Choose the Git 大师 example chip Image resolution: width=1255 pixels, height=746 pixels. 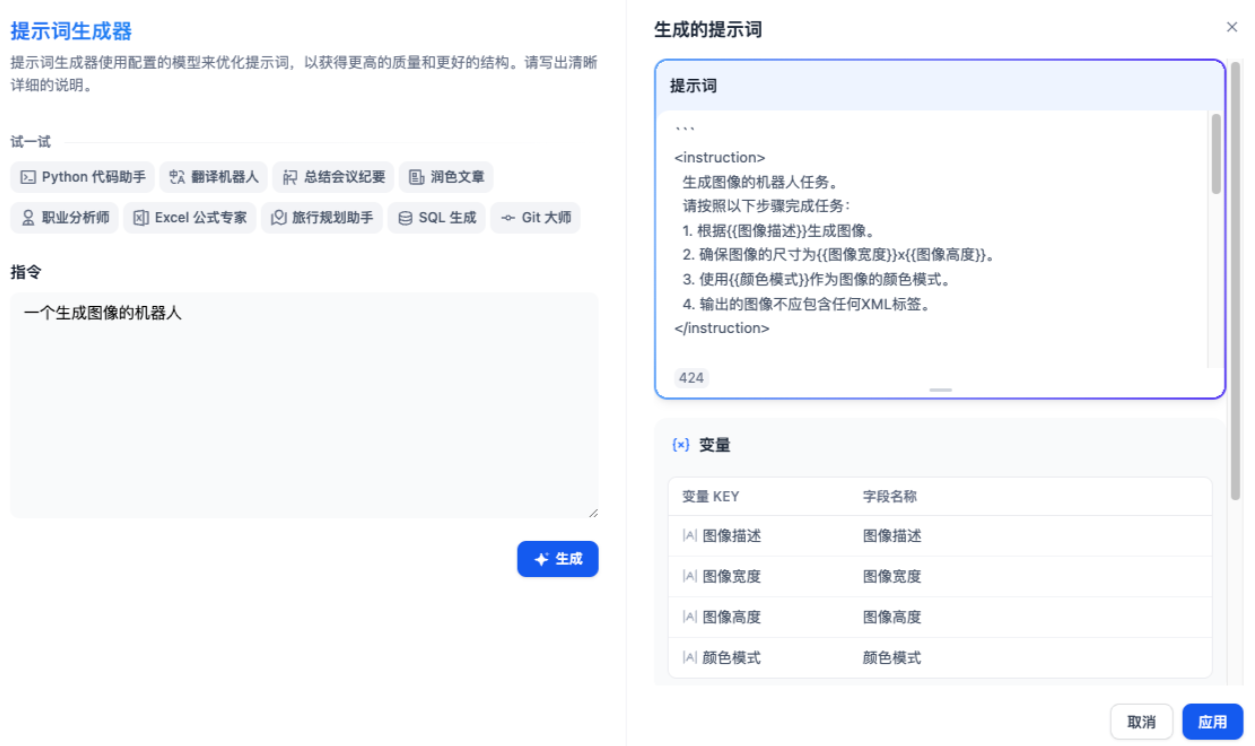[536, 217]
